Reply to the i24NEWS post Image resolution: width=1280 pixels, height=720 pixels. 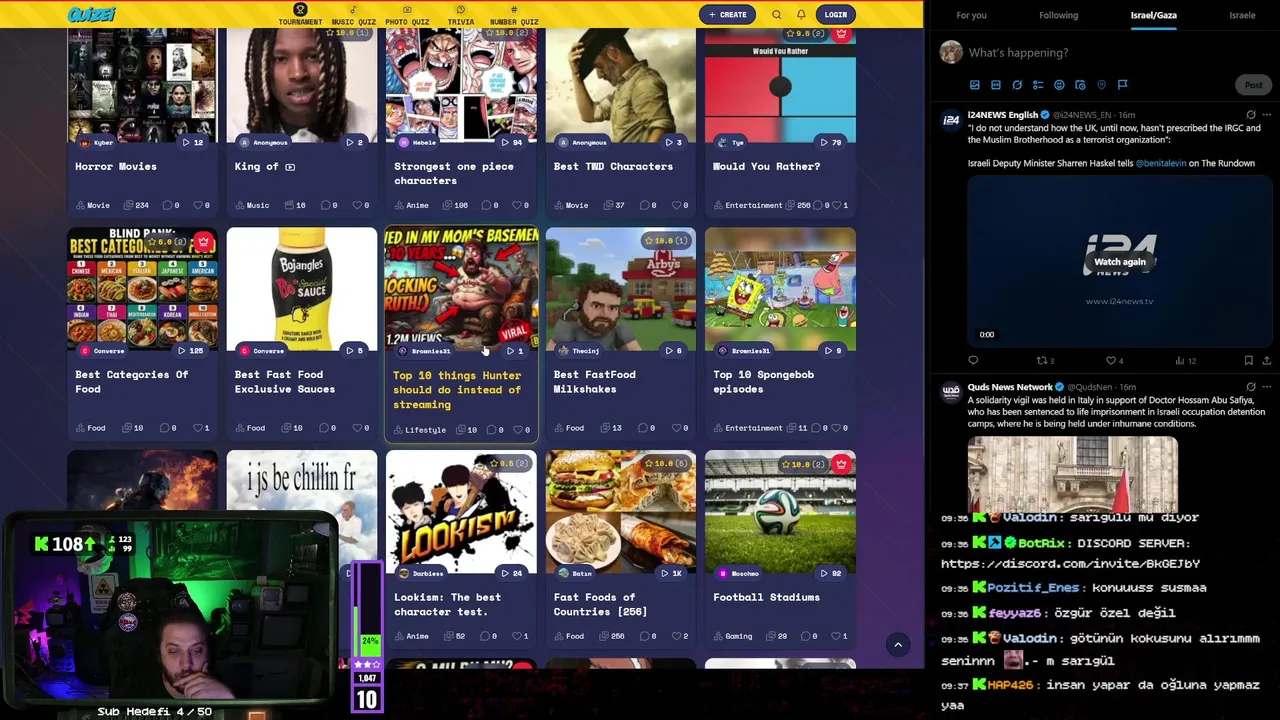click(x=973, y=360)
